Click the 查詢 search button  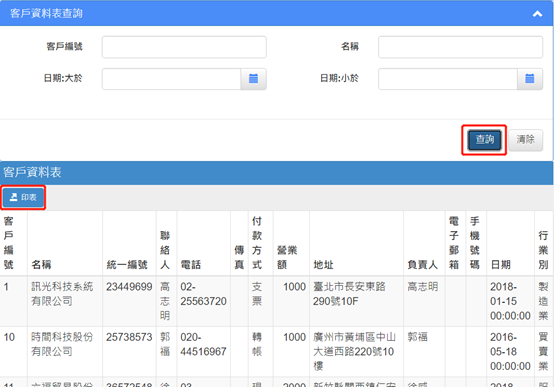[x=484, y=140]
